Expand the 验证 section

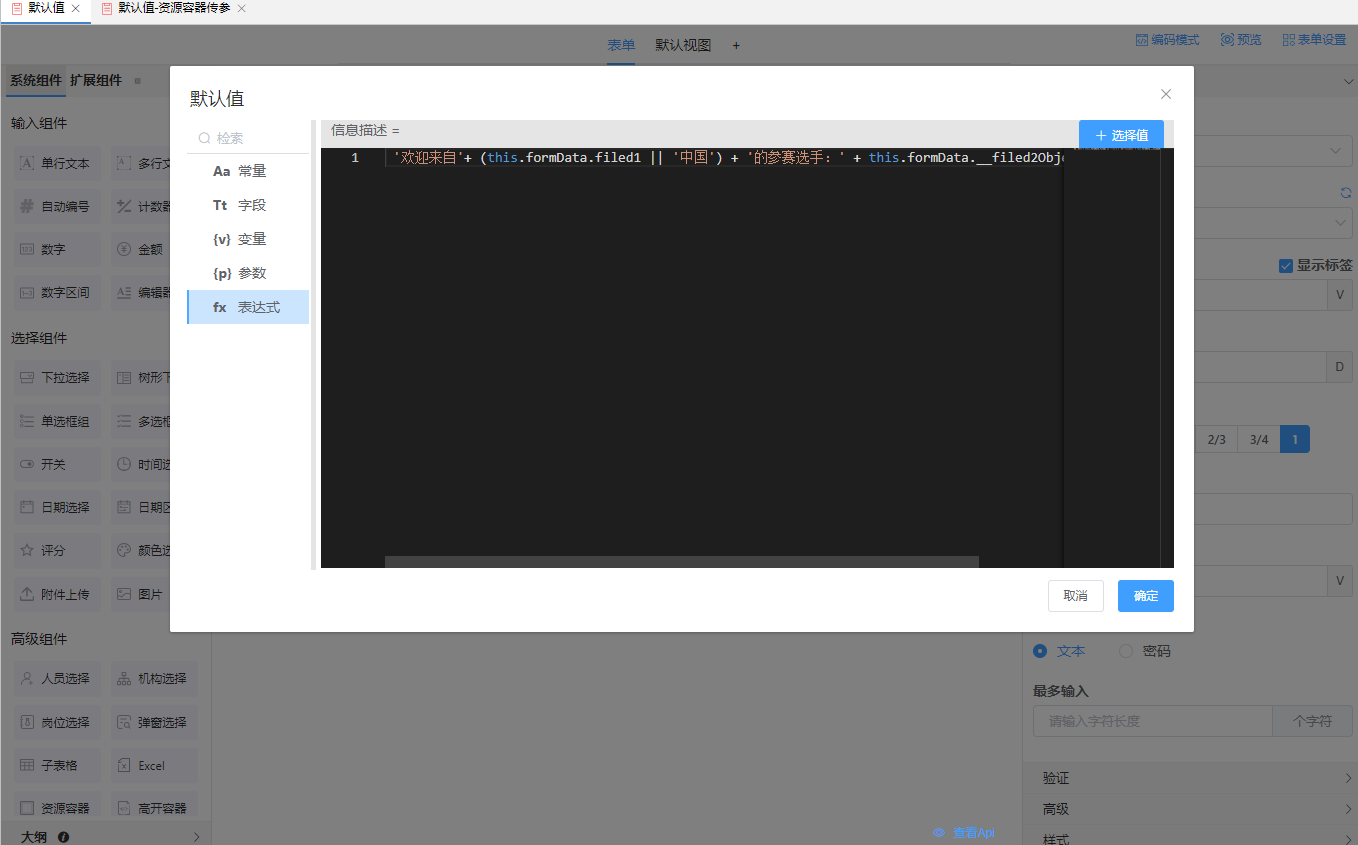1190,778
